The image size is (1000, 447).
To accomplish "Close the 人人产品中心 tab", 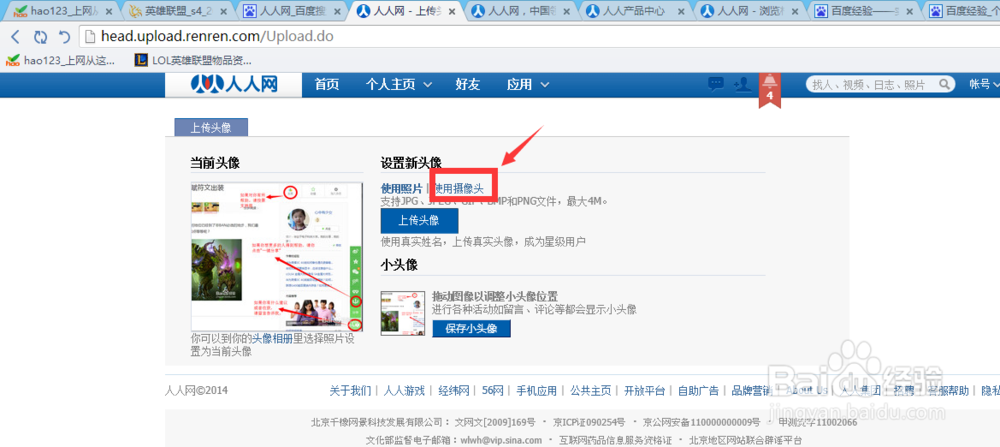I will coord(681,11).
